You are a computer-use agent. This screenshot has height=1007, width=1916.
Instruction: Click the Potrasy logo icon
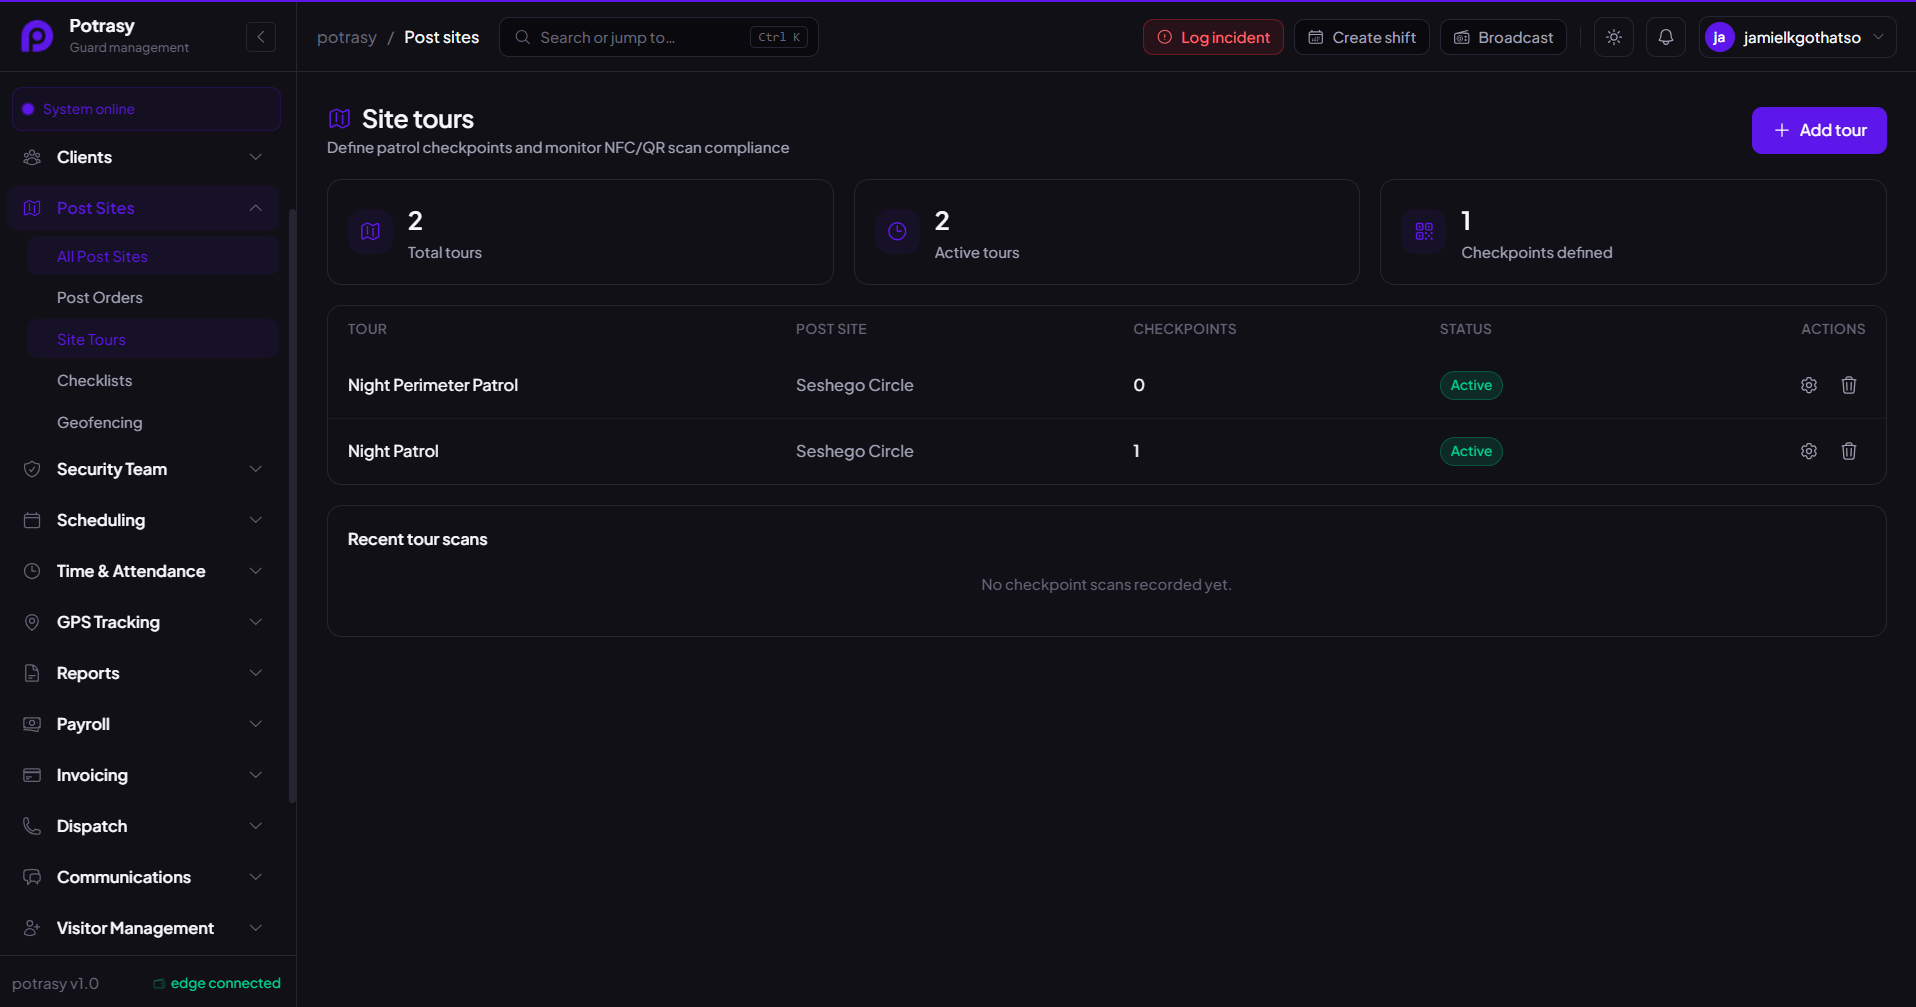pos(37,37)
